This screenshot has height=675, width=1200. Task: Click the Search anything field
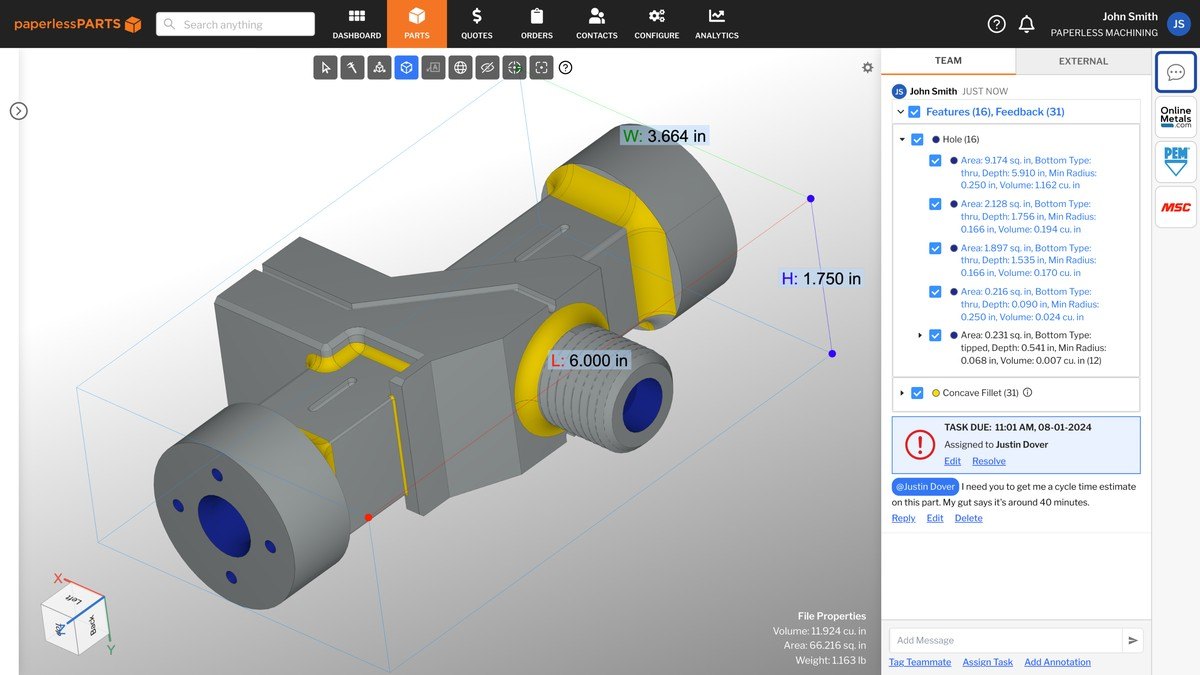pyautogui.click(x=235, y=24)
